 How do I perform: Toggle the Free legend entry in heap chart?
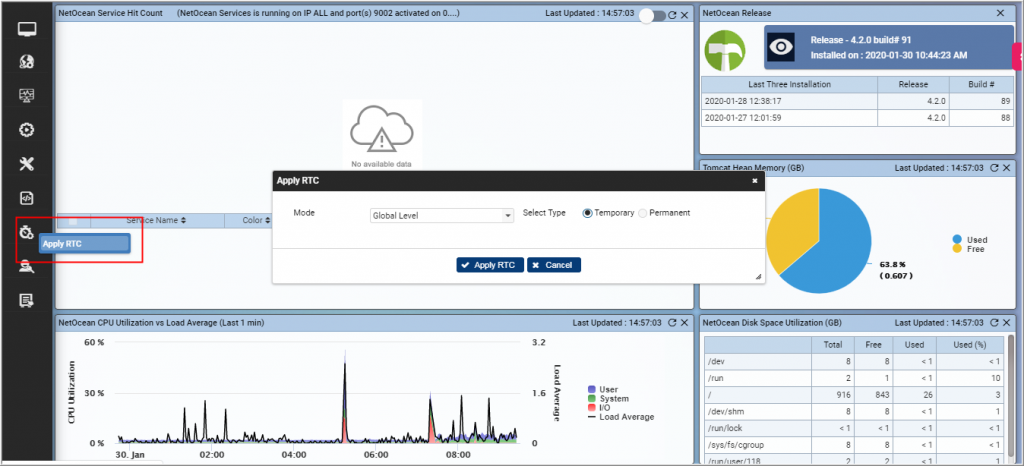pos(968,249)
